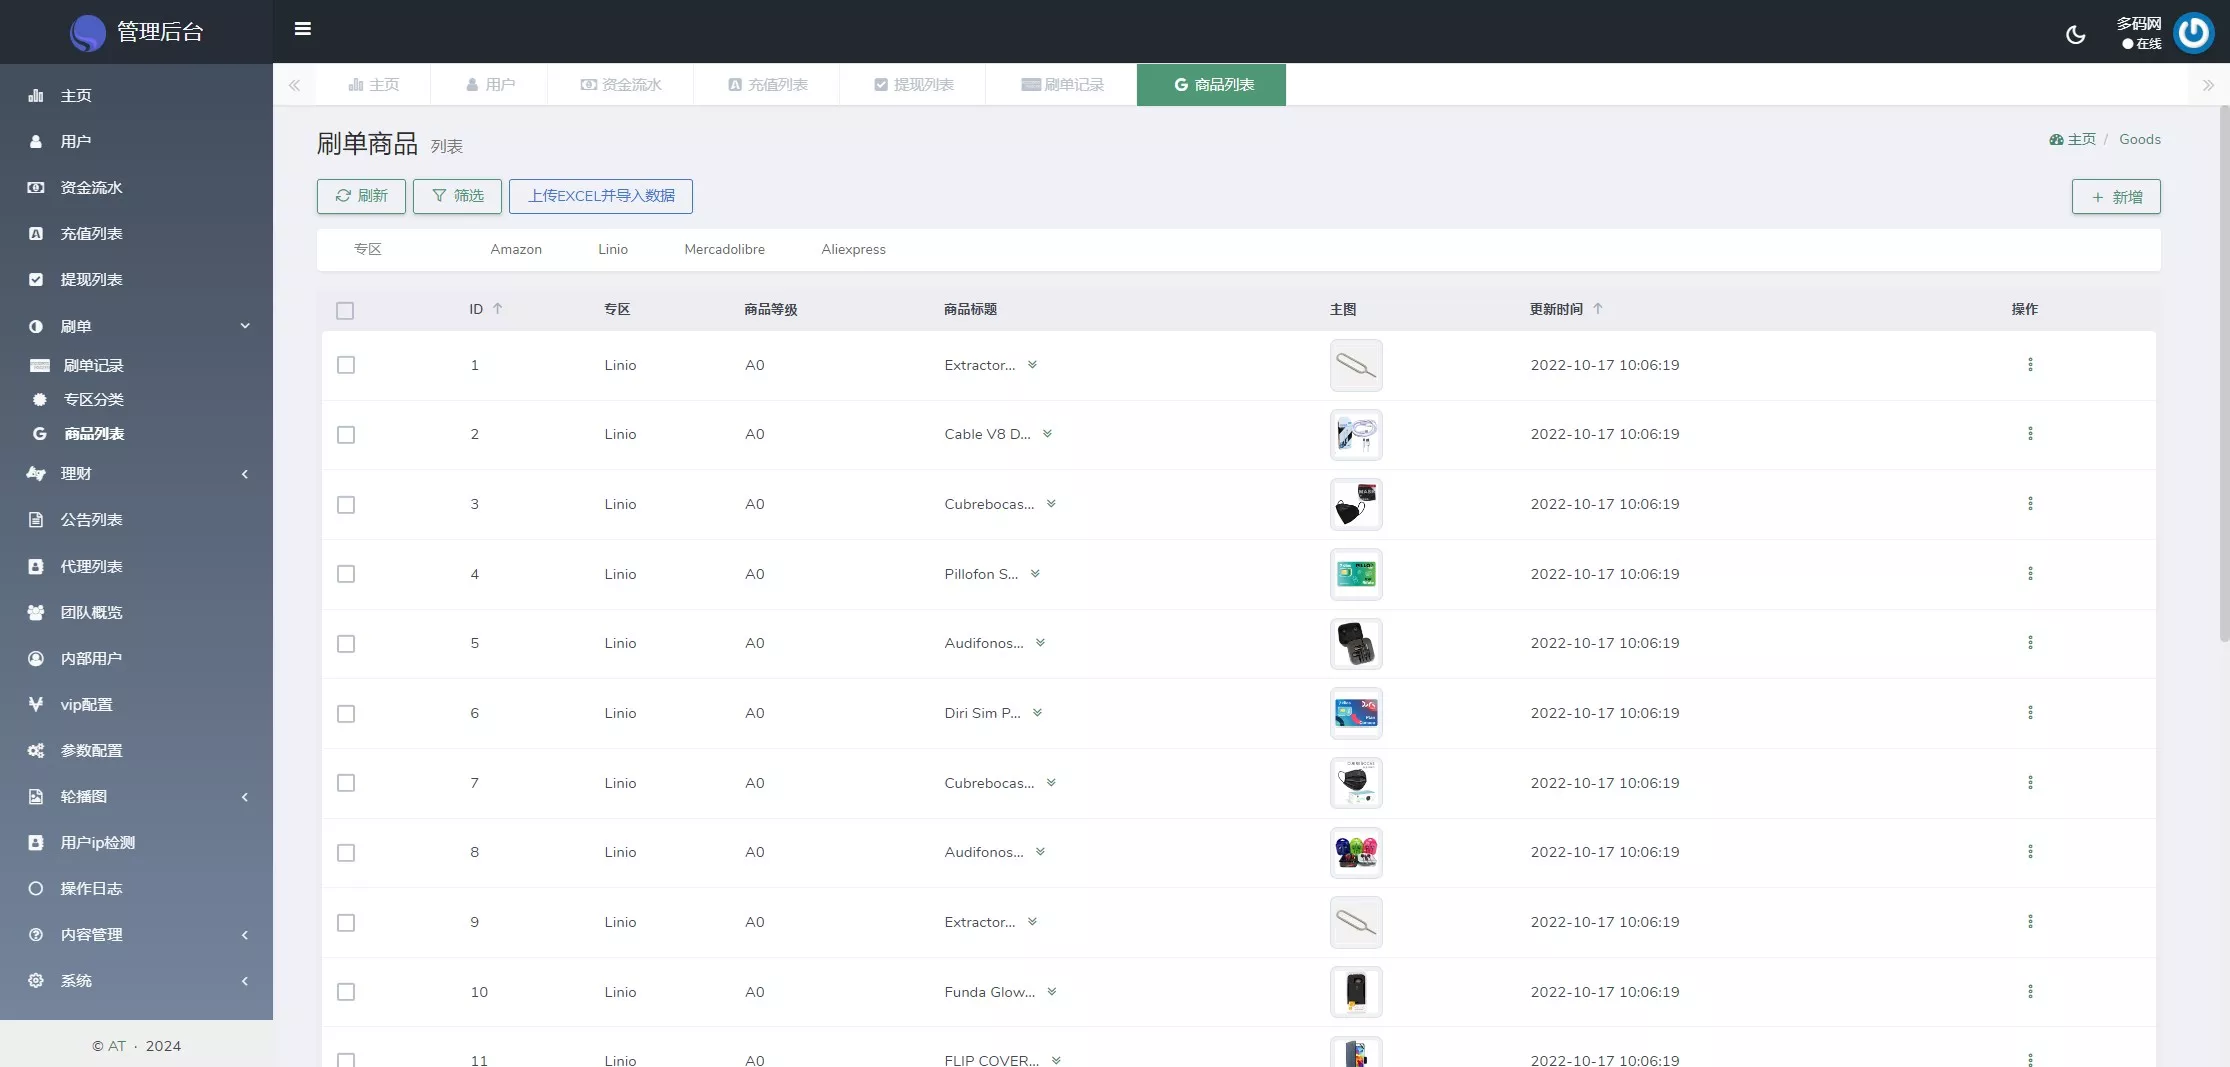
Task: Open the thumbnail image for product 6
Action: click(x=1355, y=713)
